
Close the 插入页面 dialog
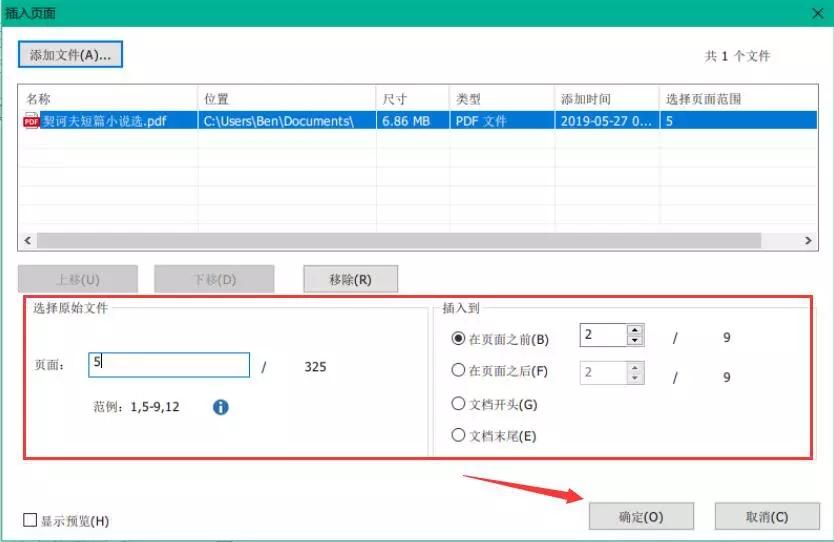[818, 13]
